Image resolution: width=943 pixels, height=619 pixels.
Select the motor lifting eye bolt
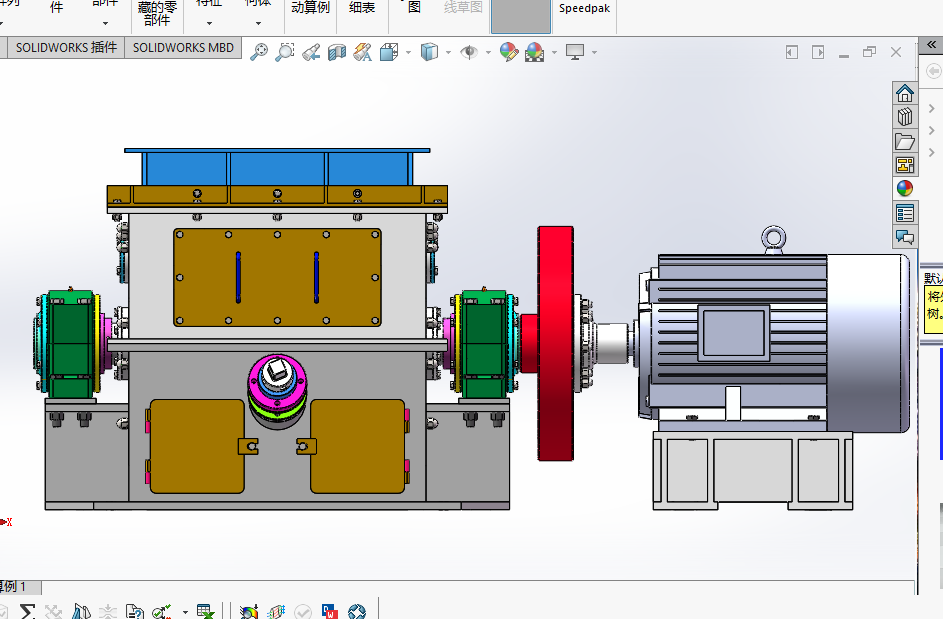tap(773, 239)
